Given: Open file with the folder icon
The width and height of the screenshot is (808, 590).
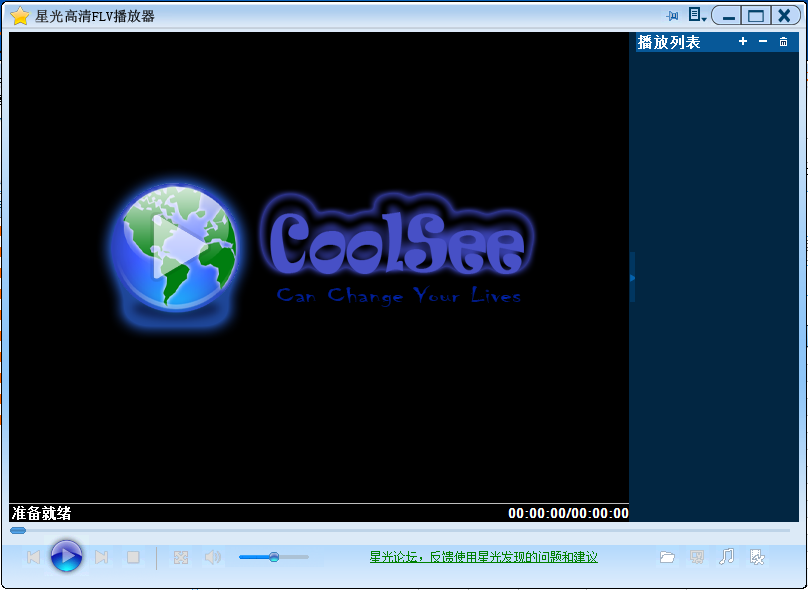Looking at the screenshot, I should click(x=667, y=557).
